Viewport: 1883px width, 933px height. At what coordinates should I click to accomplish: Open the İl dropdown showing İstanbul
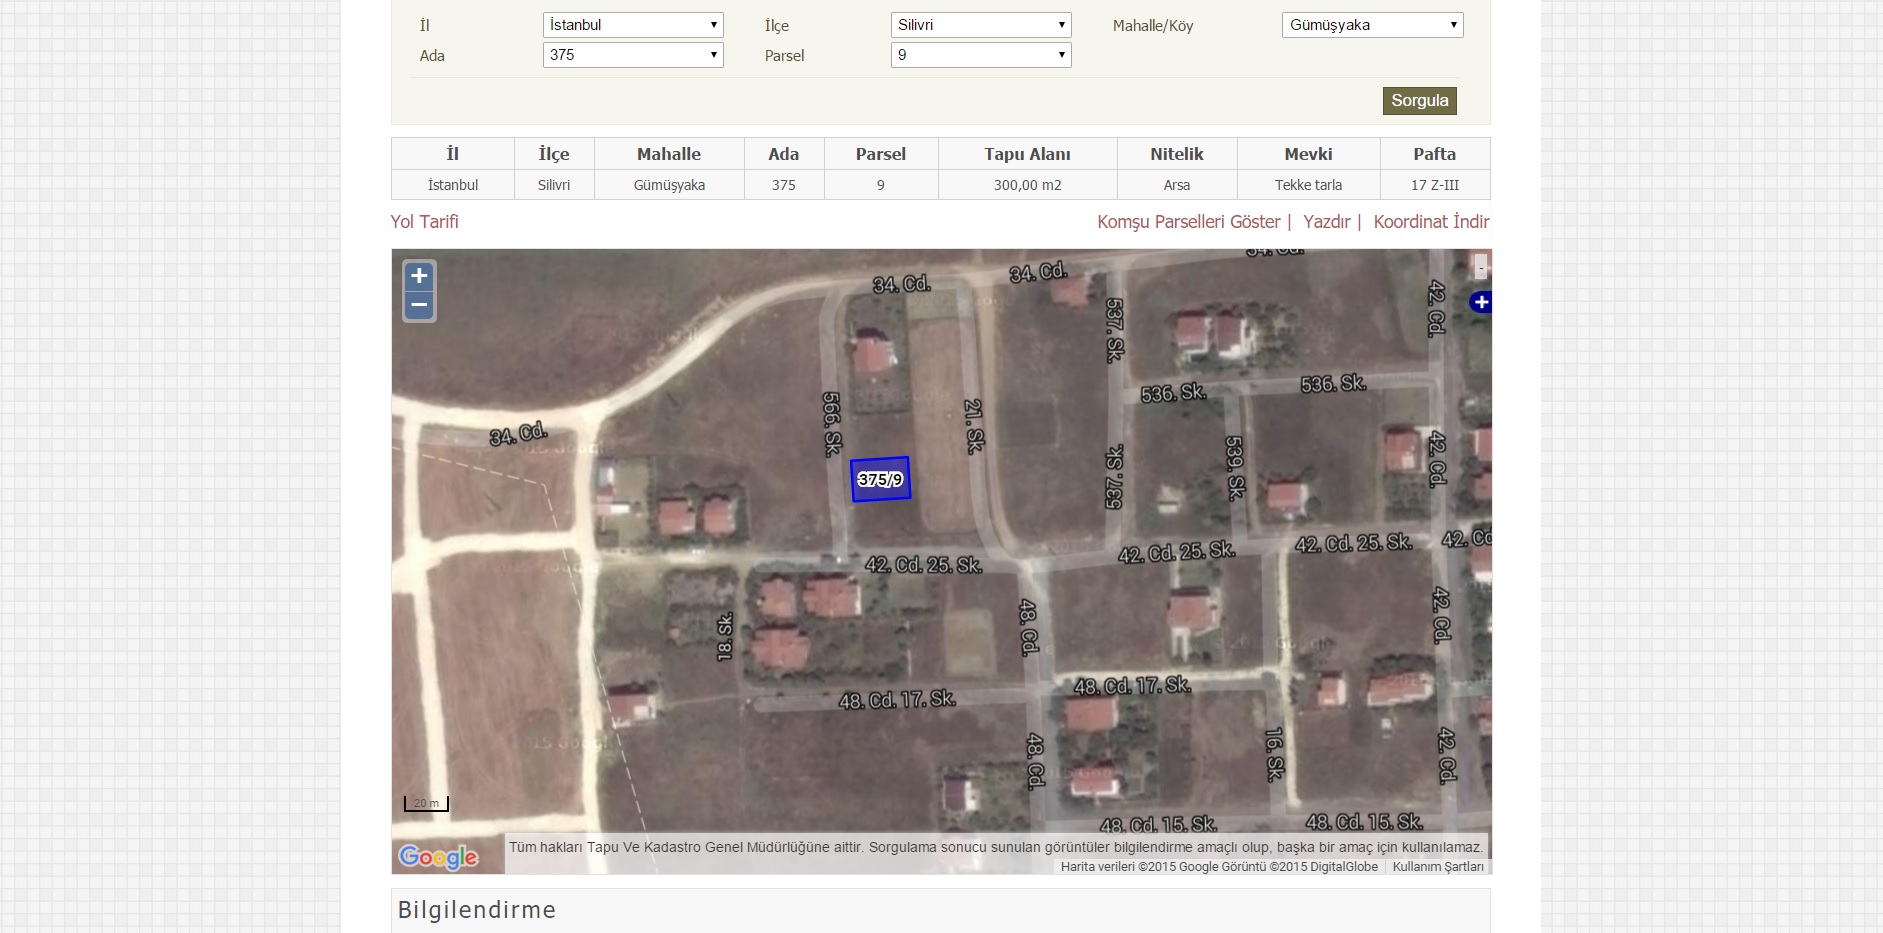coord(633,25)
